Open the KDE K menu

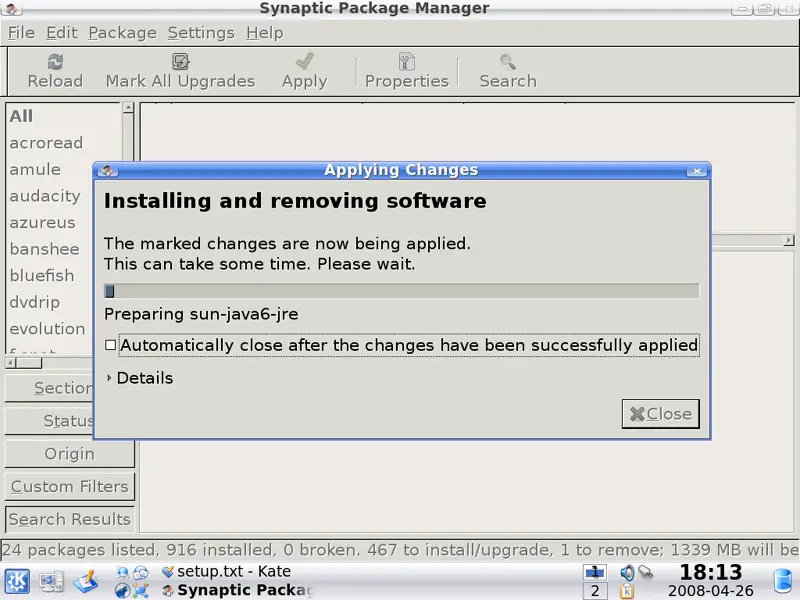(x=17, y=581)
